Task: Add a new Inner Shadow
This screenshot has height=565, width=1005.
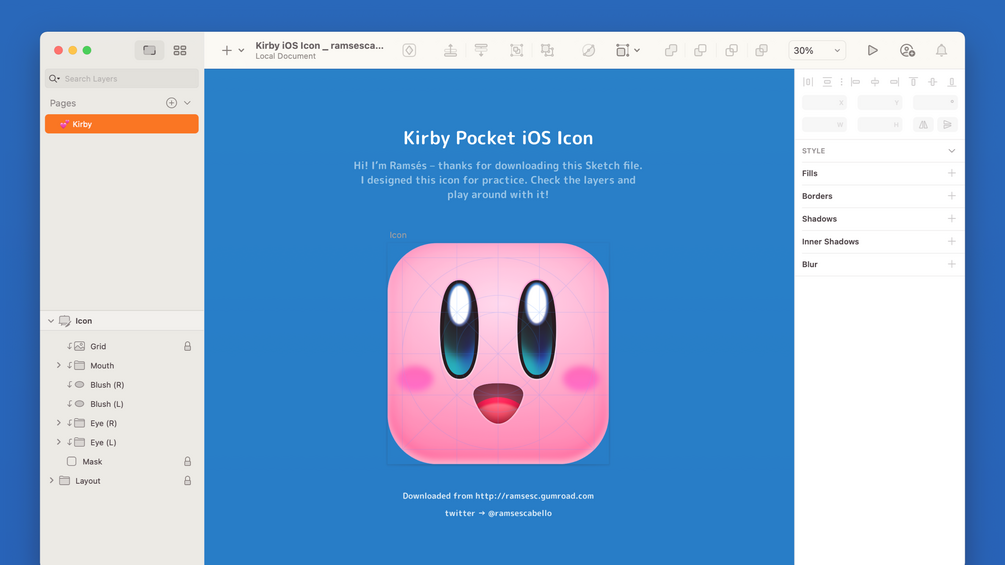Action: click(952, 241)
